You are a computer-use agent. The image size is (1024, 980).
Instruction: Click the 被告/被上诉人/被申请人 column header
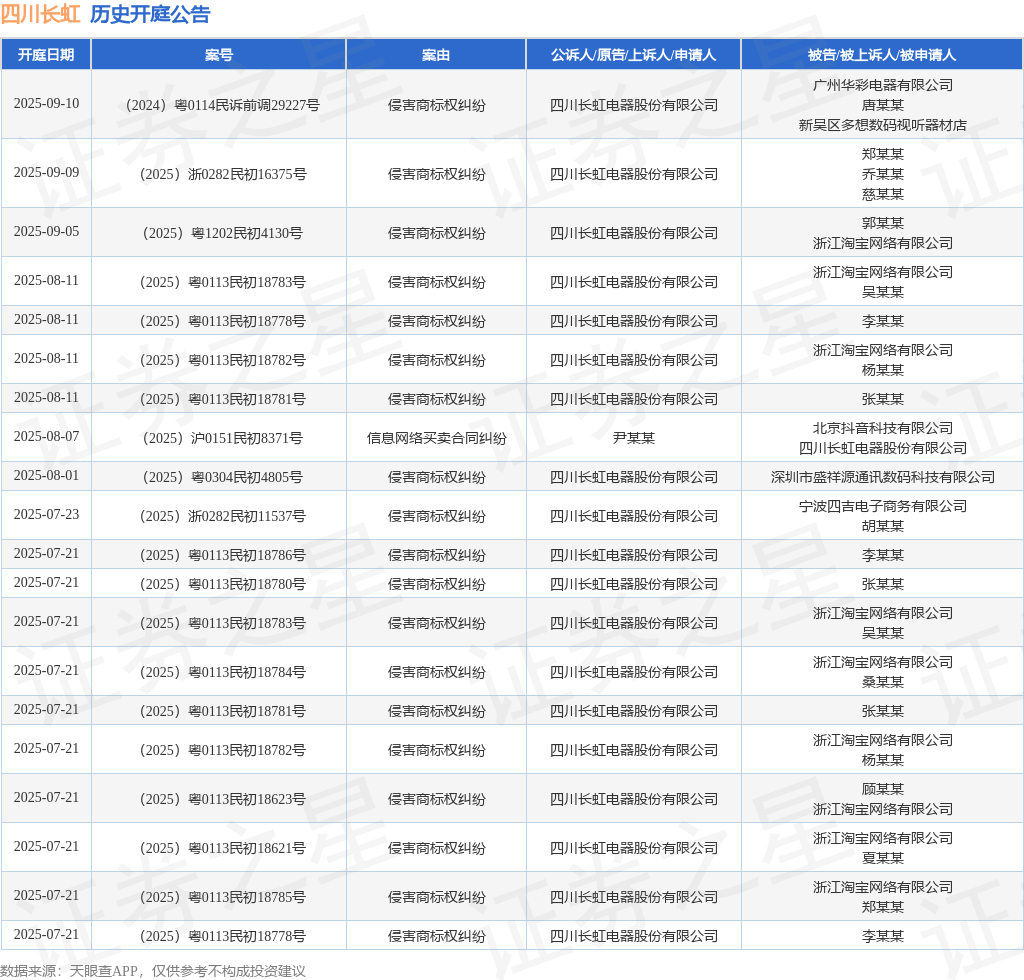coord(882,55)
